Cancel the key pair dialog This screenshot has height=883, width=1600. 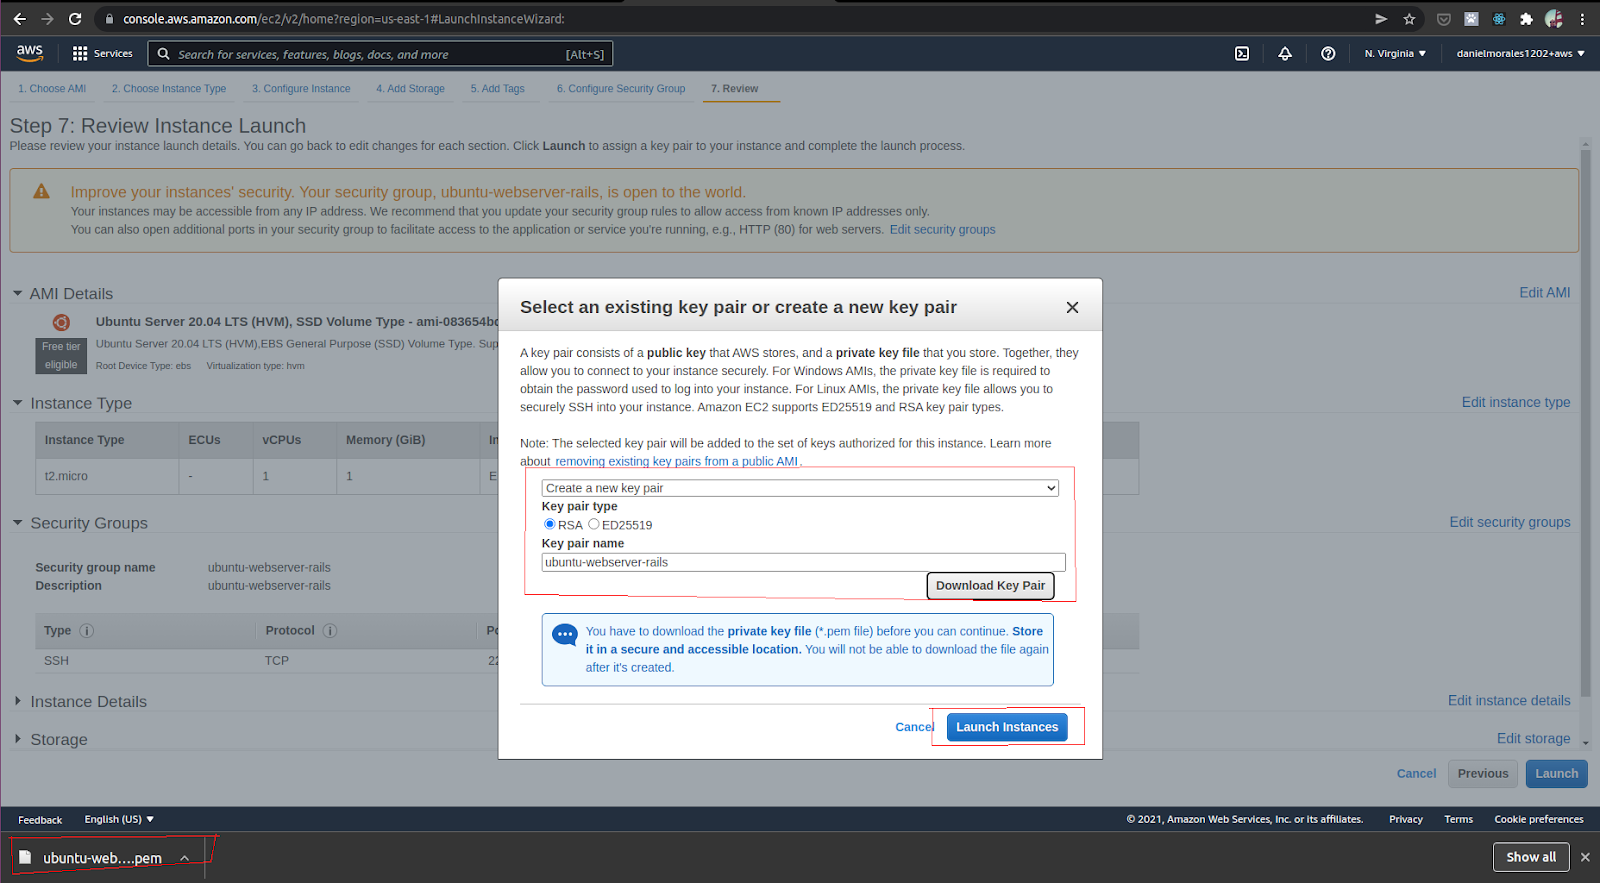(x=914, y=727)
